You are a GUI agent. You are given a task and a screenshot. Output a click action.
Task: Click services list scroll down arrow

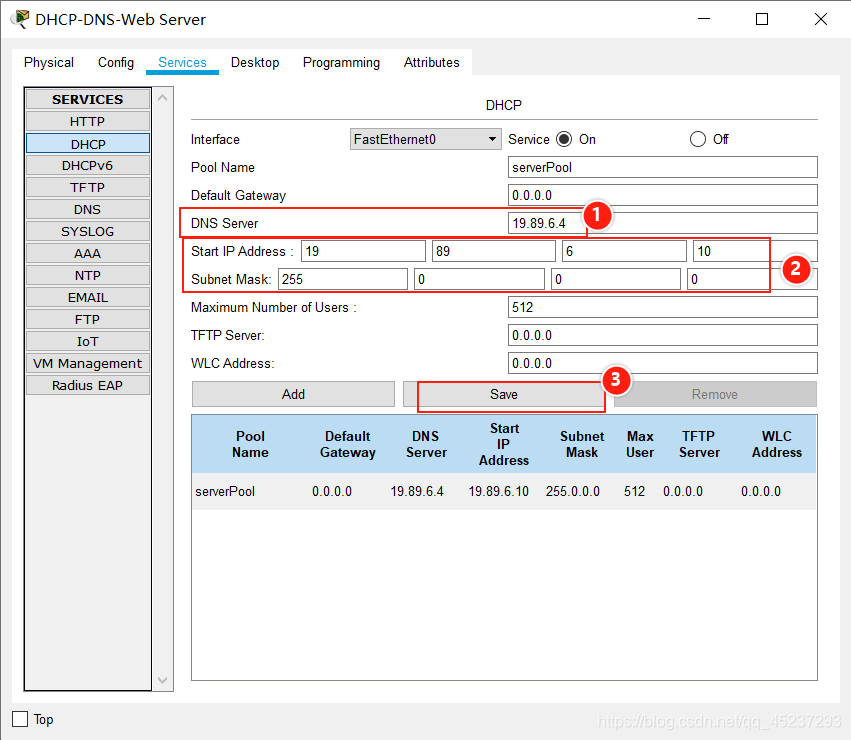pos(162,680)
